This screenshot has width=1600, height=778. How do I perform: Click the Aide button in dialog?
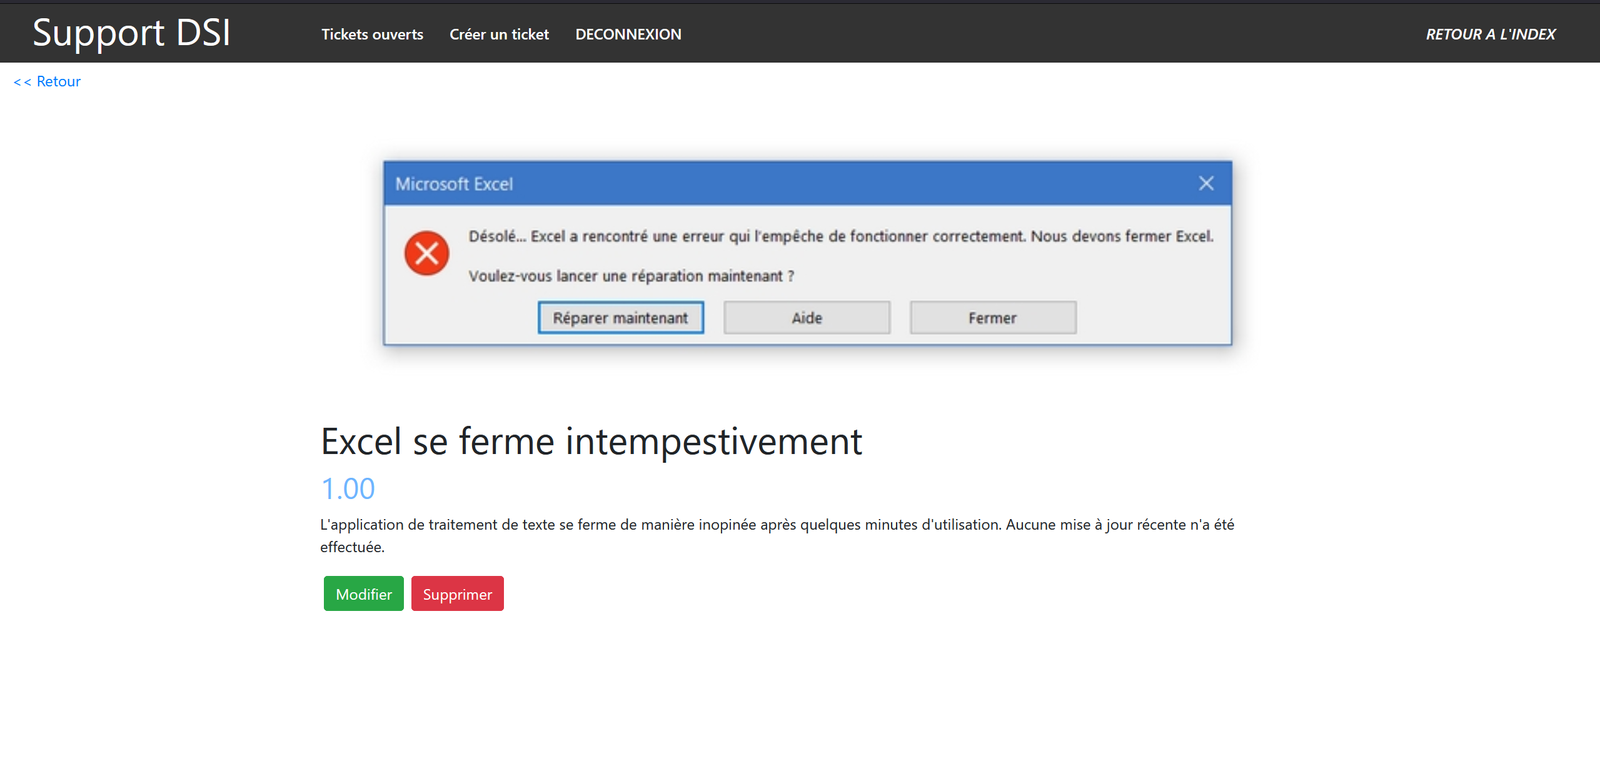[x=806, y=318]
